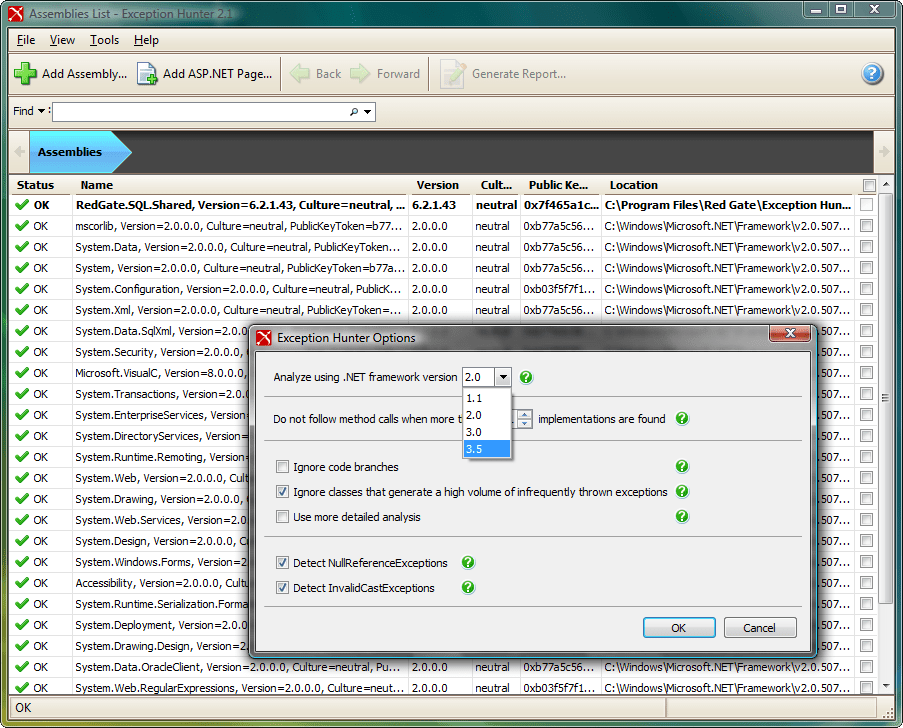Click help icon beside framework version dropdown
Image resolution: width=903 pixels, height=728 pixels.
[x=525, y=377]
